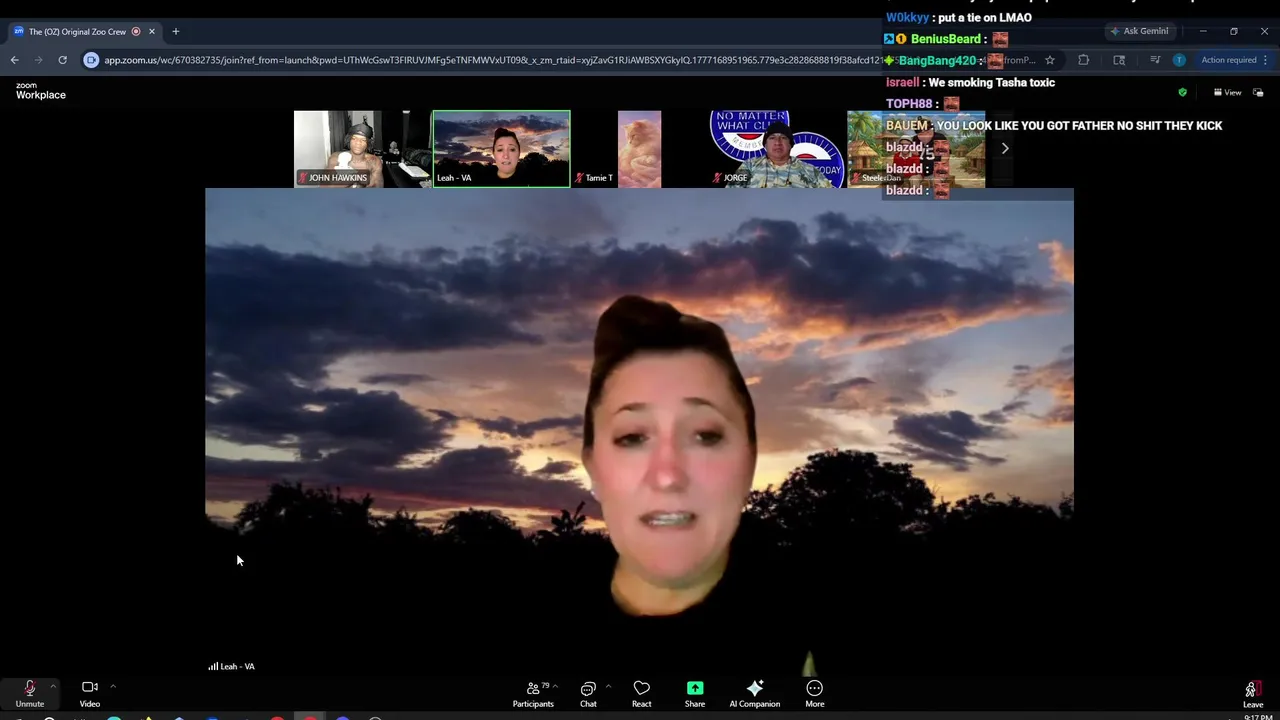Click the Leave meeting button
This screenshot has width=1280, height=720.
click(x=1252, y=694)
